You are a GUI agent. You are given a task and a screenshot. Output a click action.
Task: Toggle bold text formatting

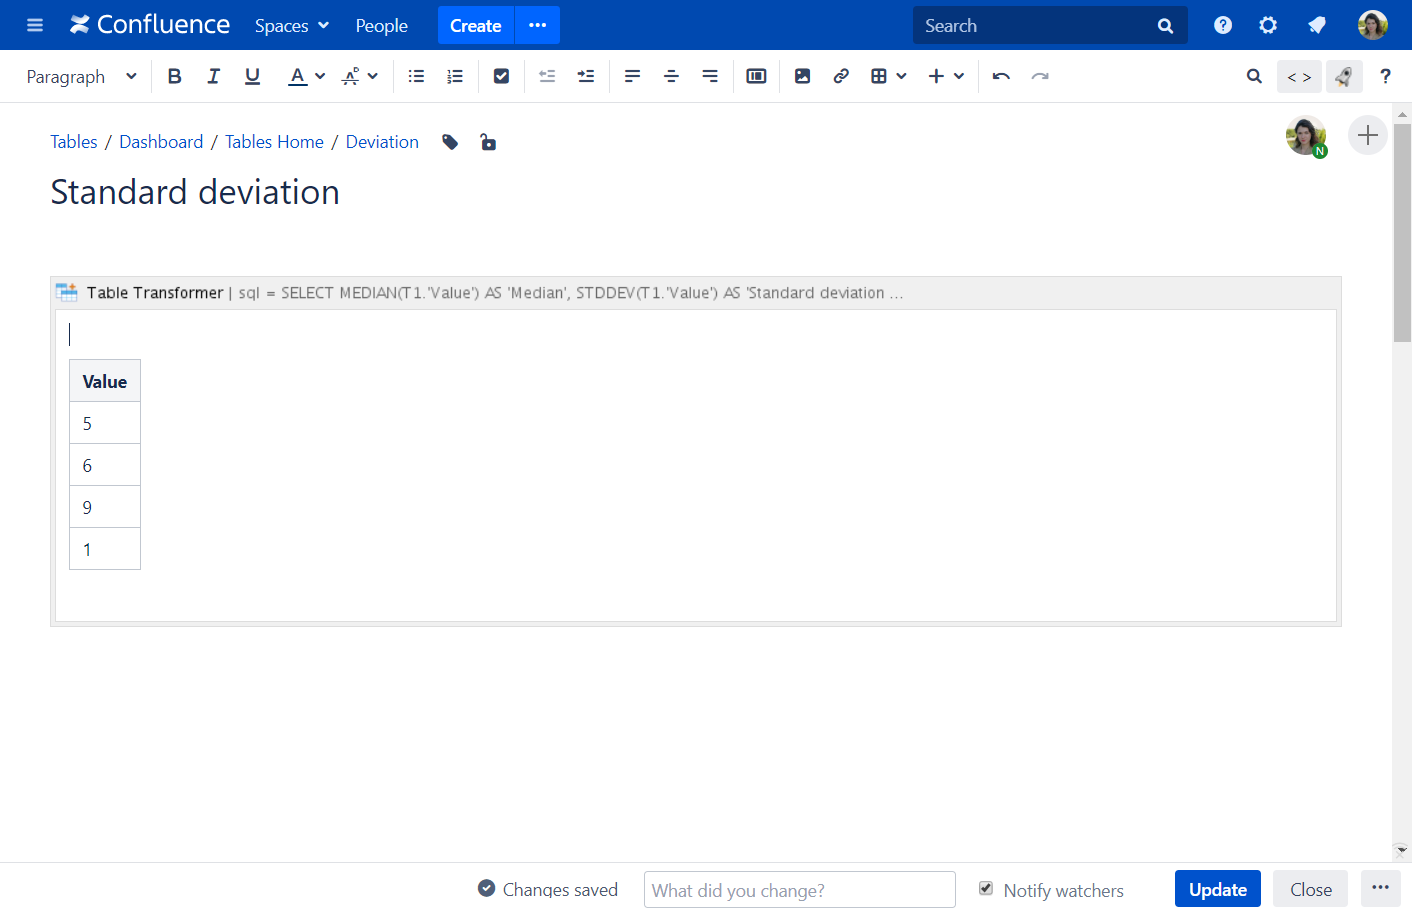click(x=175, y=76)
